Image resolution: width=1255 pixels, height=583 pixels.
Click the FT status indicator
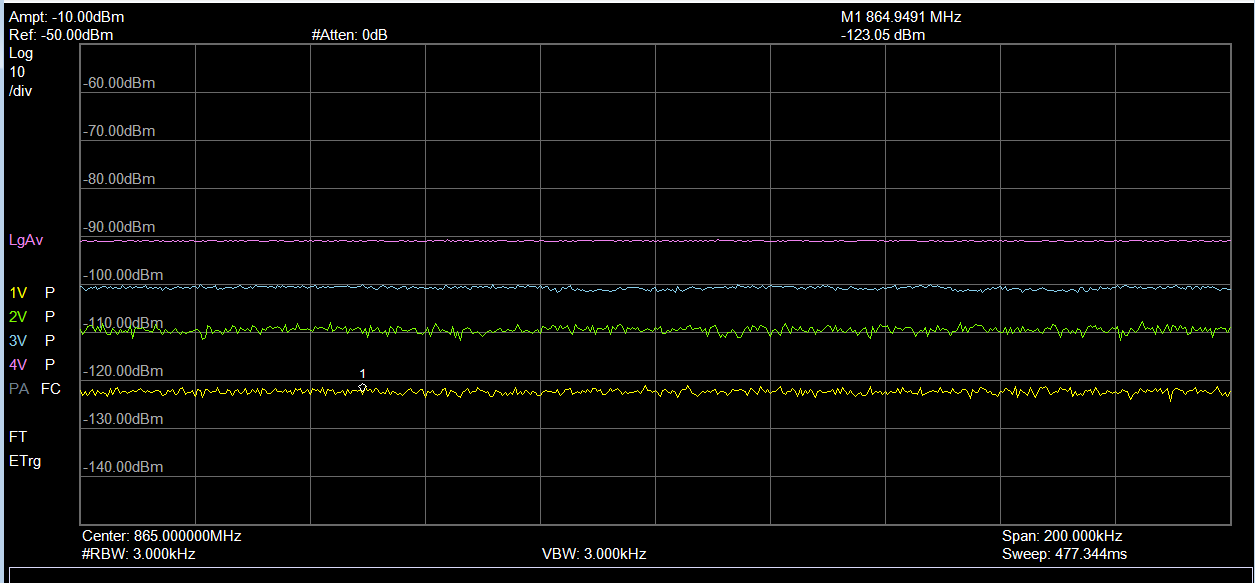point(18,437)
